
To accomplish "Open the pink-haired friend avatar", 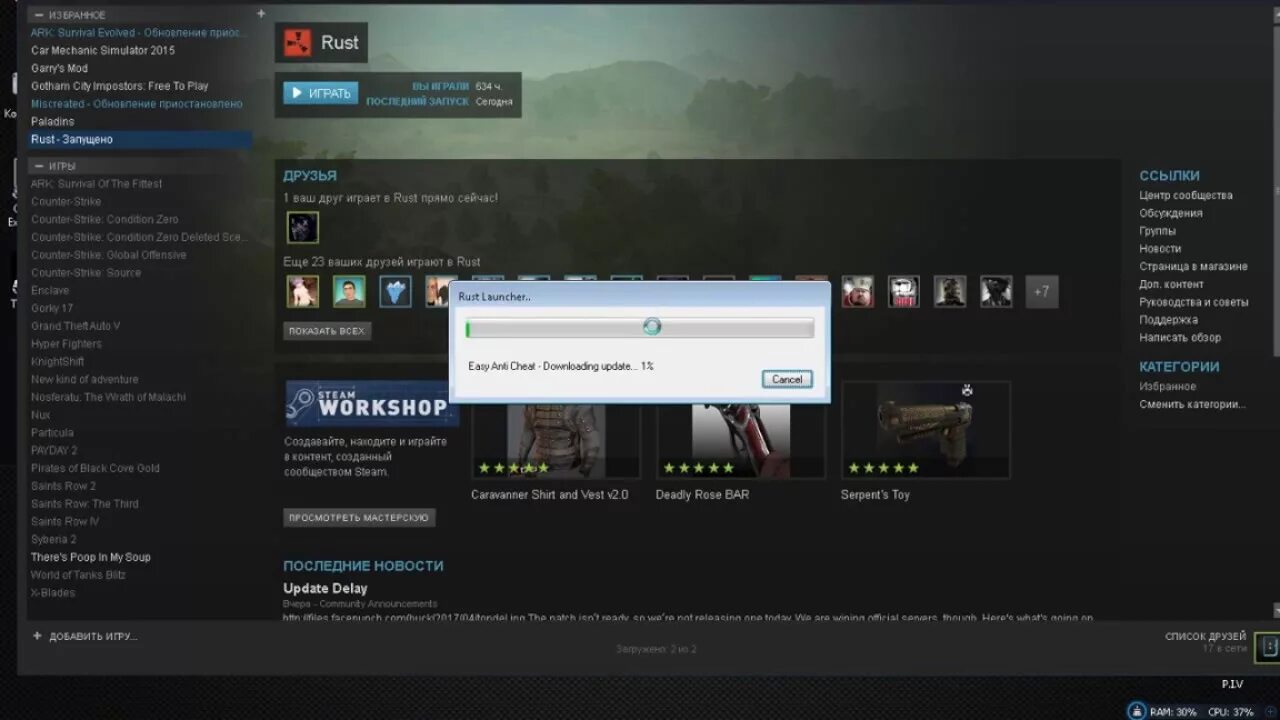I will tap(303, 291).
